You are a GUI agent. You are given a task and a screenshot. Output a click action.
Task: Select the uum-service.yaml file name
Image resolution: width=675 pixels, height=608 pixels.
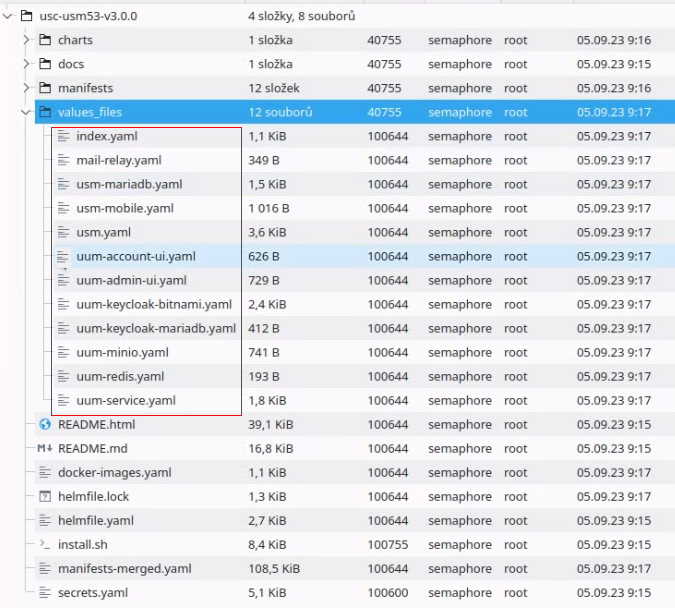tap(126, 401)
